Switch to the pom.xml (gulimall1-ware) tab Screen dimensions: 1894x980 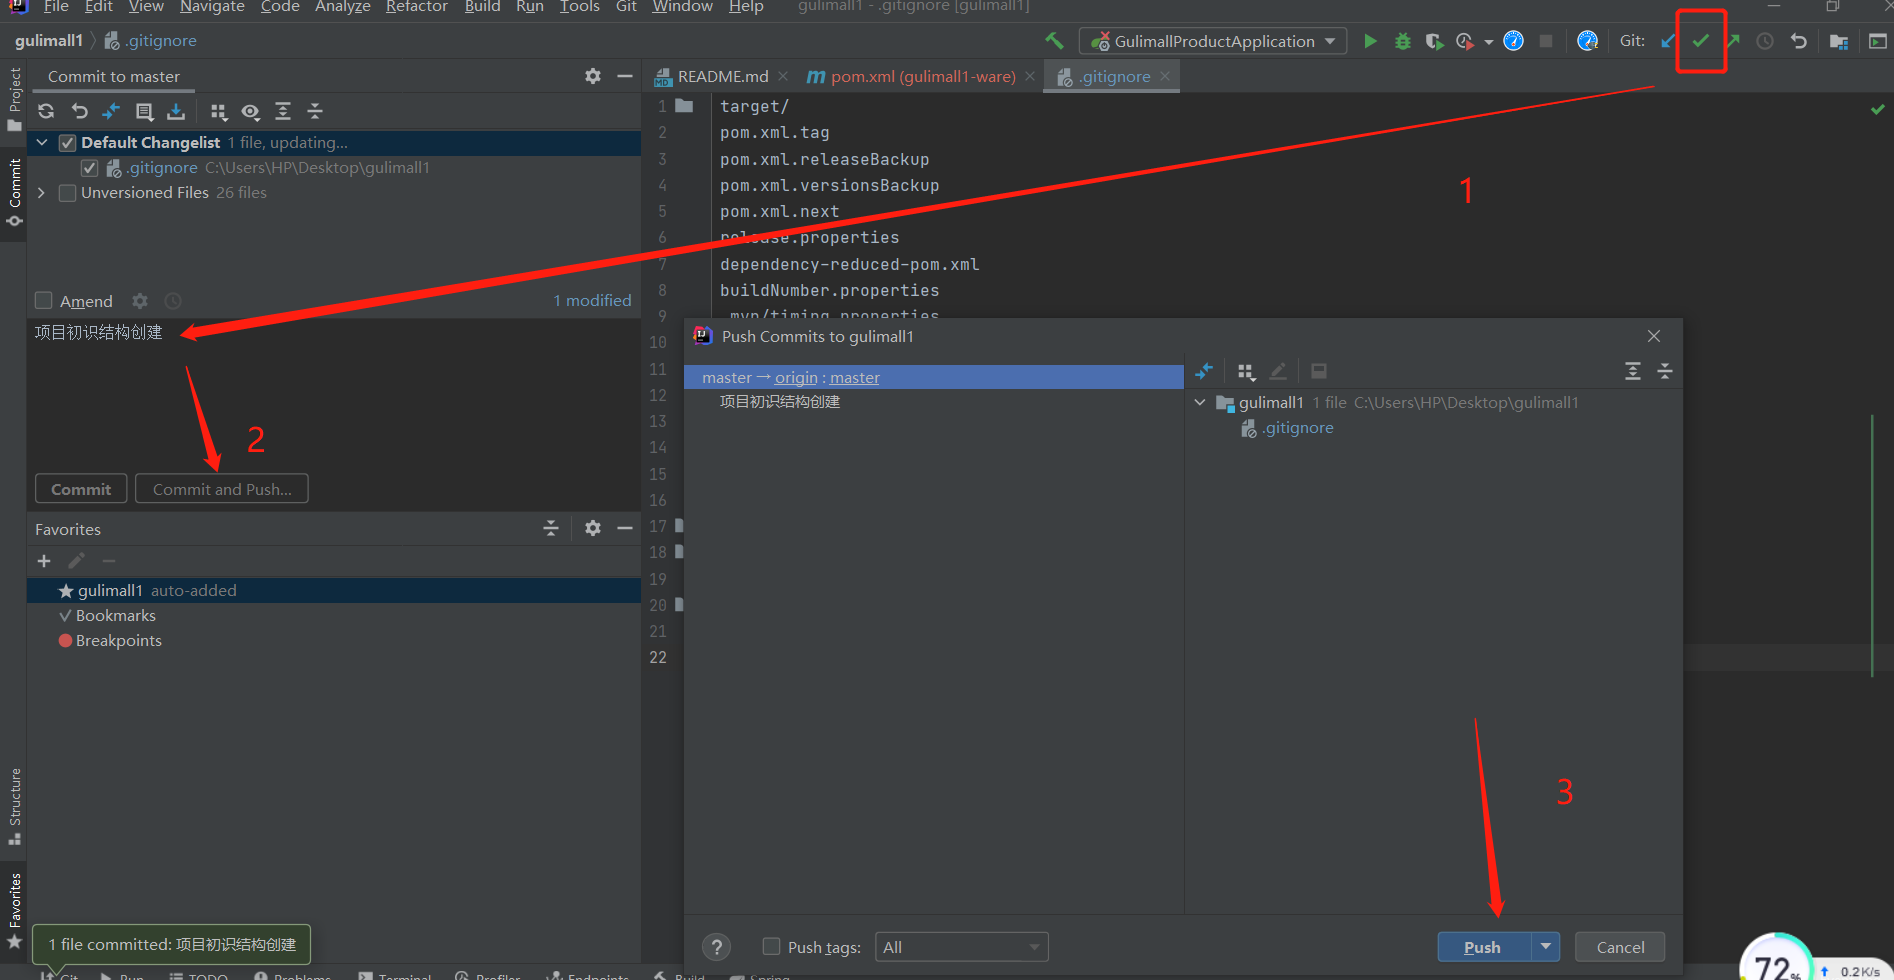tap(923, 77)
